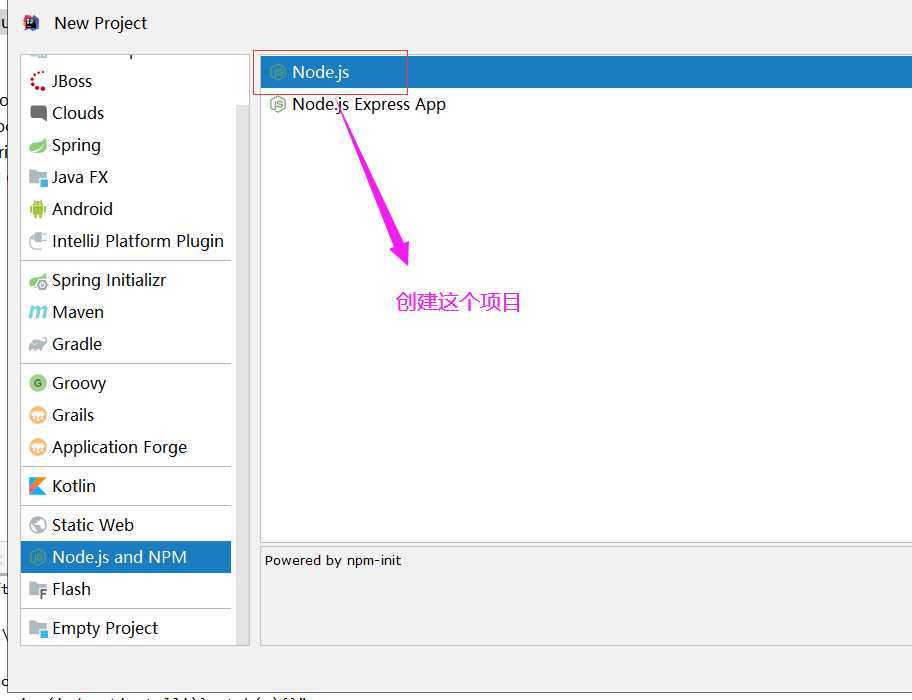Click the Spring Initializr icon
The image size is (912, 700).
pyautogui.click(x=38, y=281)
